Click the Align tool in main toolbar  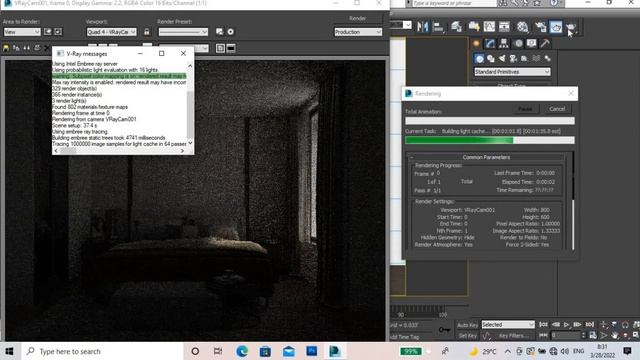pos(438,27)
